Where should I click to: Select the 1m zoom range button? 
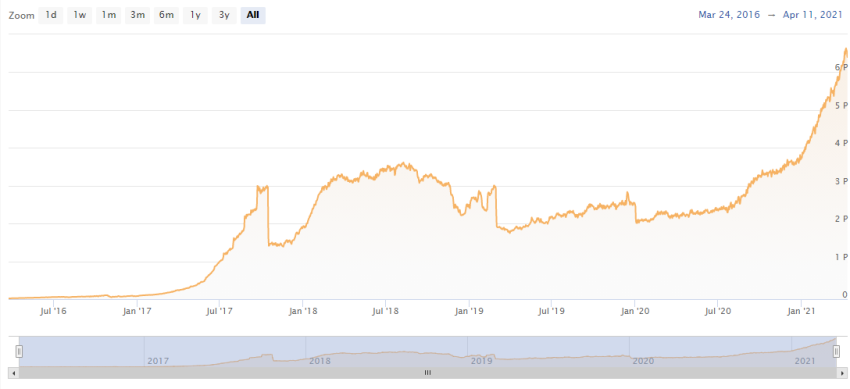point(108,15)
